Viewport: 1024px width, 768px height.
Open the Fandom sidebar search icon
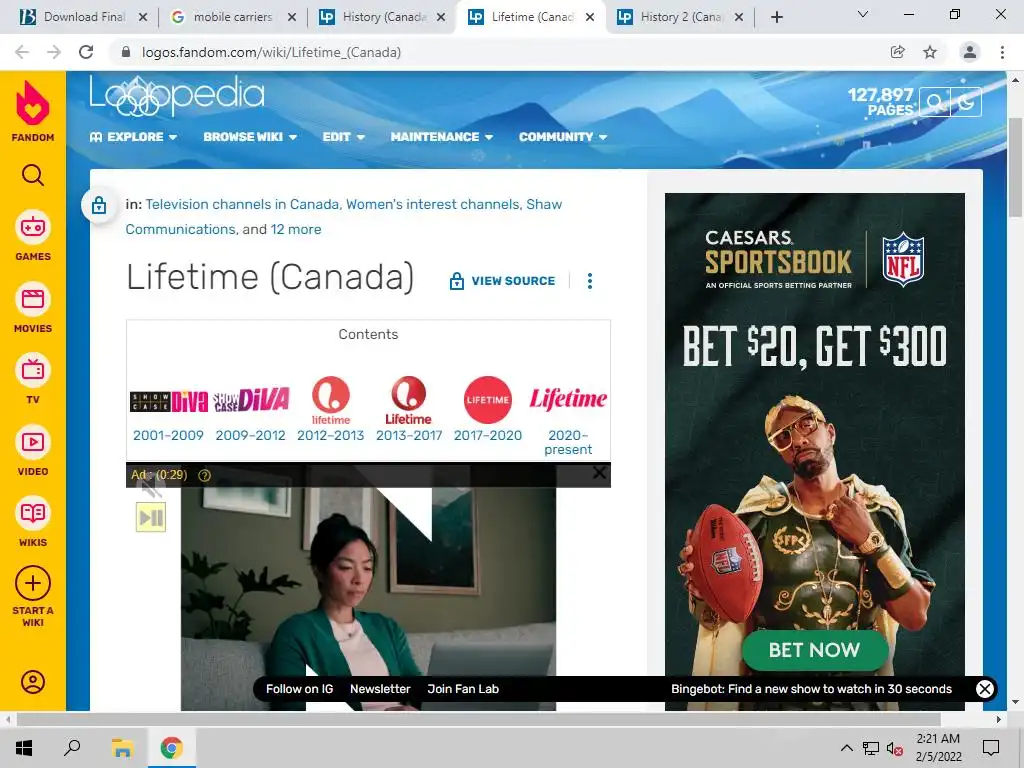tap(33, 175)
